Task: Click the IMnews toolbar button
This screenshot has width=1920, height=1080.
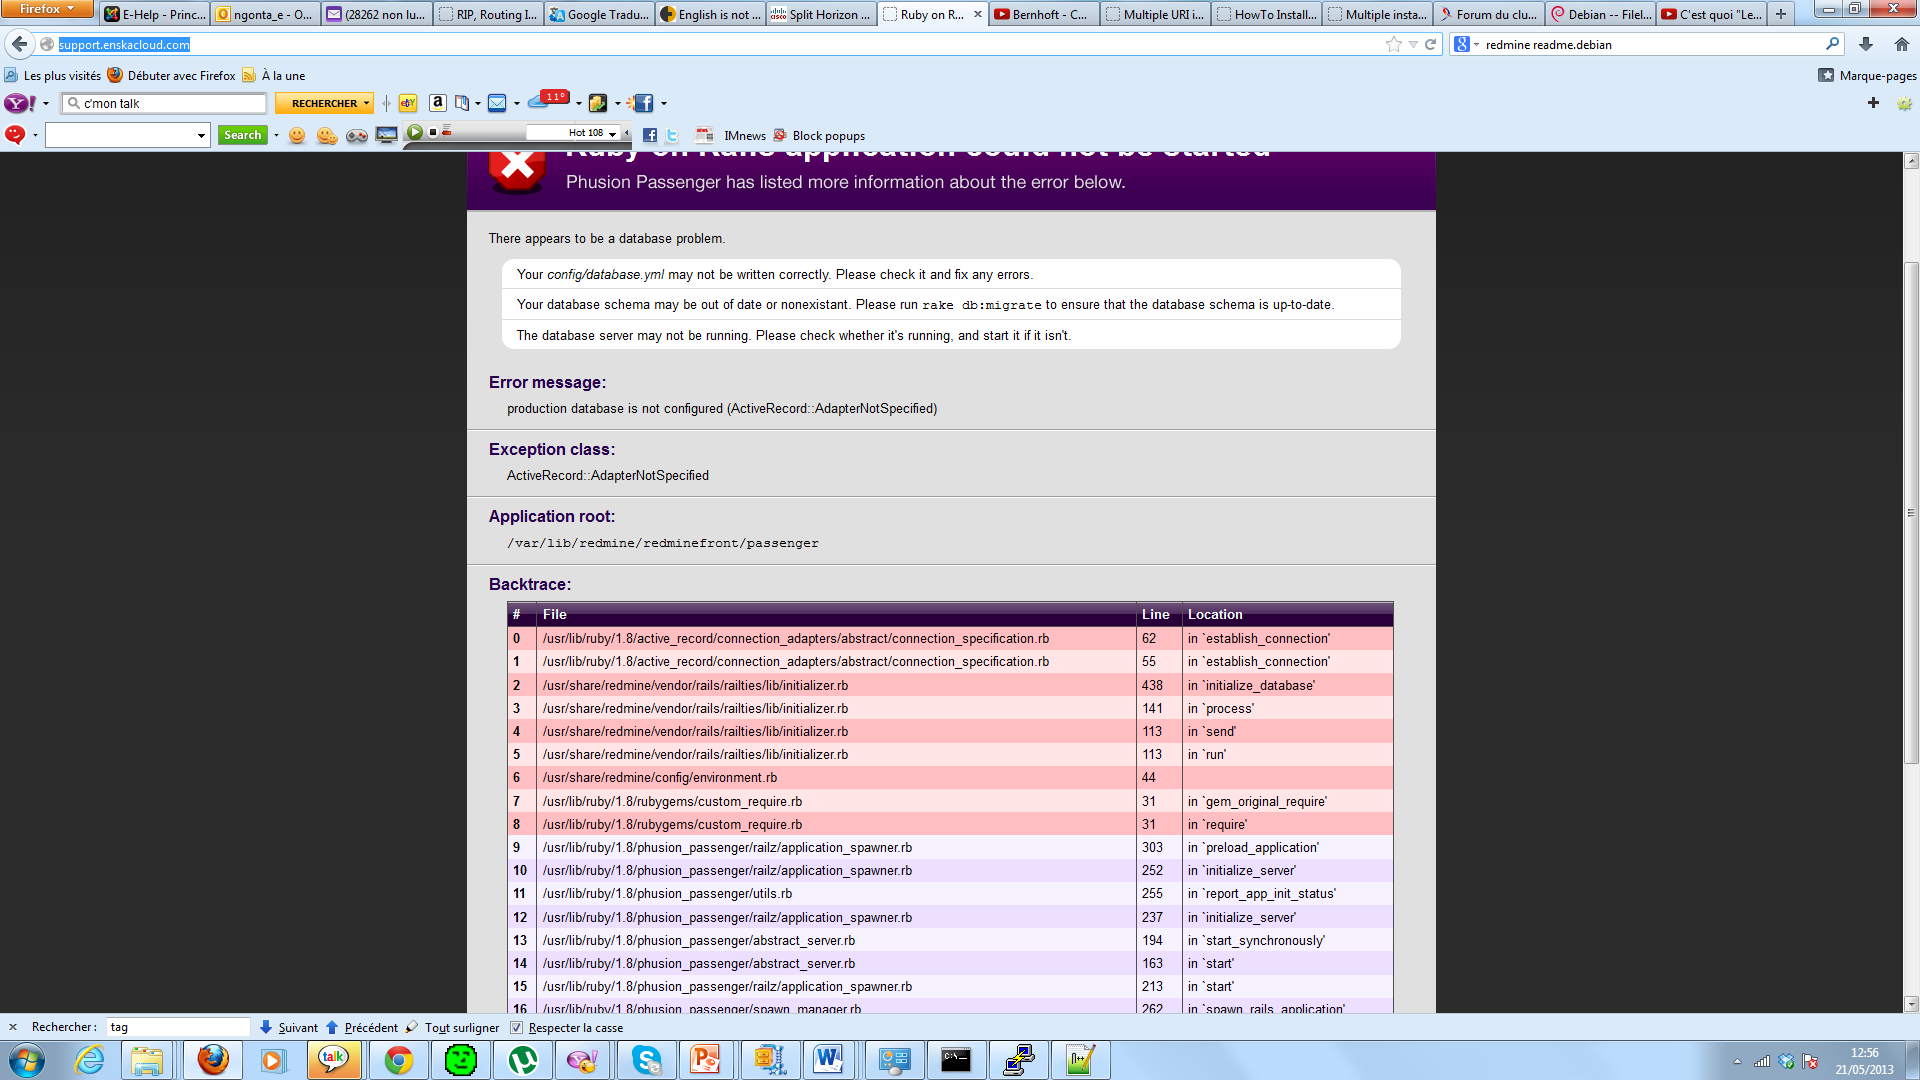Action: 732,135
